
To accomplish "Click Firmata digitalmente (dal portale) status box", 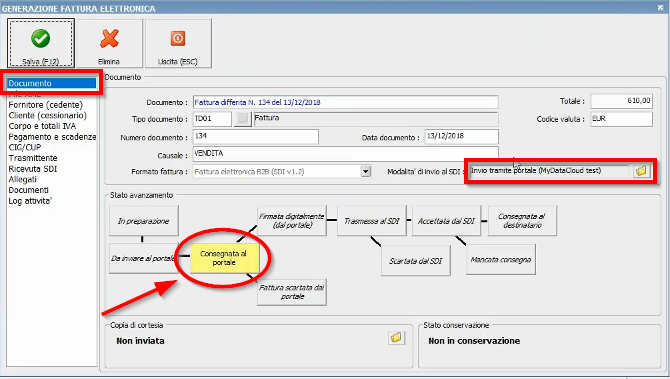I will pos(292,220).
